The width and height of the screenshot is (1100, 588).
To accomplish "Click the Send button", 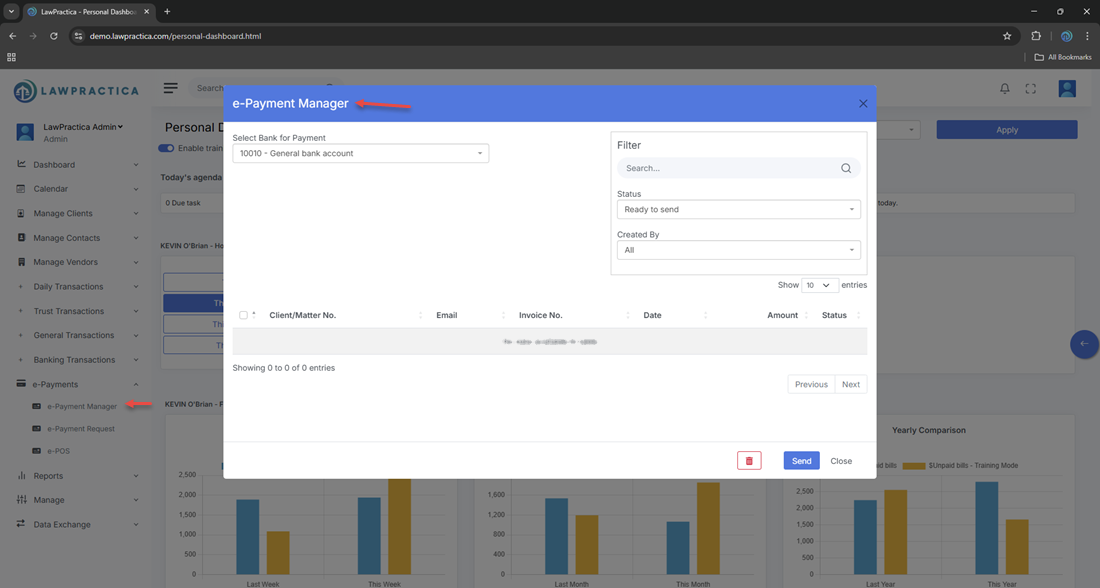I will [x=801, y=461].
